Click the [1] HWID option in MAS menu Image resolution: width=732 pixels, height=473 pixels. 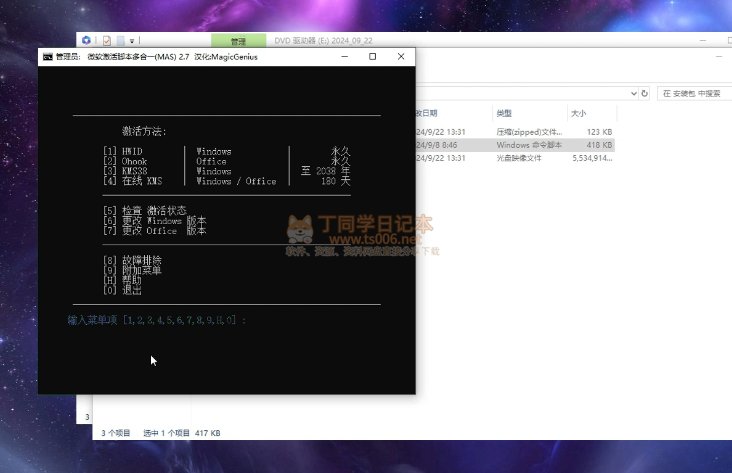click(123, 151)
